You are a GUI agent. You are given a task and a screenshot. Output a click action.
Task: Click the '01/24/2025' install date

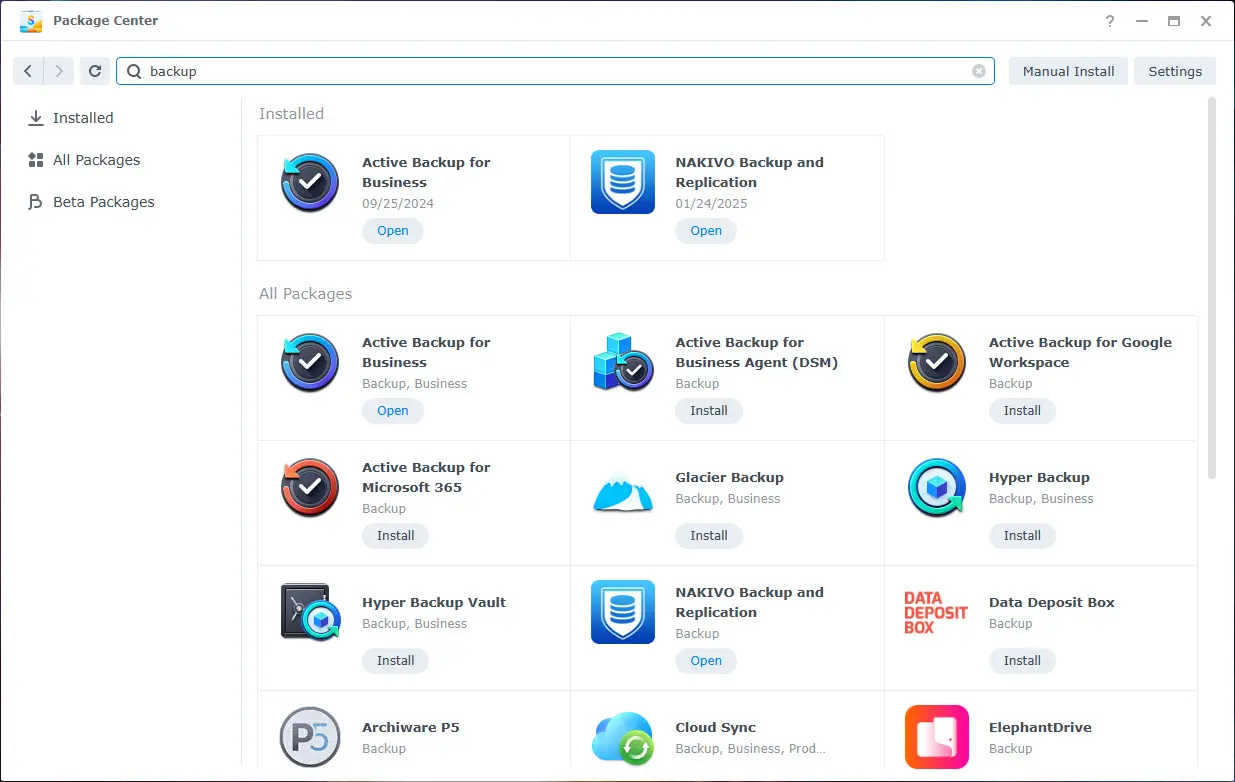pos(712,204)
